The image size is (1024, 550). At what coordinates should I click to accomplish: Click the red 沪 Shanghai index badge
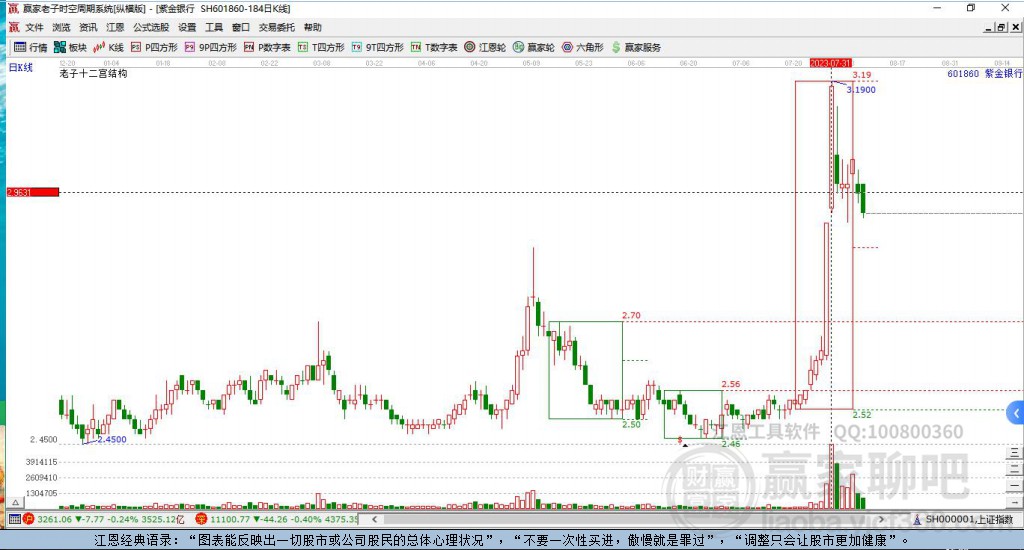pyautogui.click(x=28, y=519)
